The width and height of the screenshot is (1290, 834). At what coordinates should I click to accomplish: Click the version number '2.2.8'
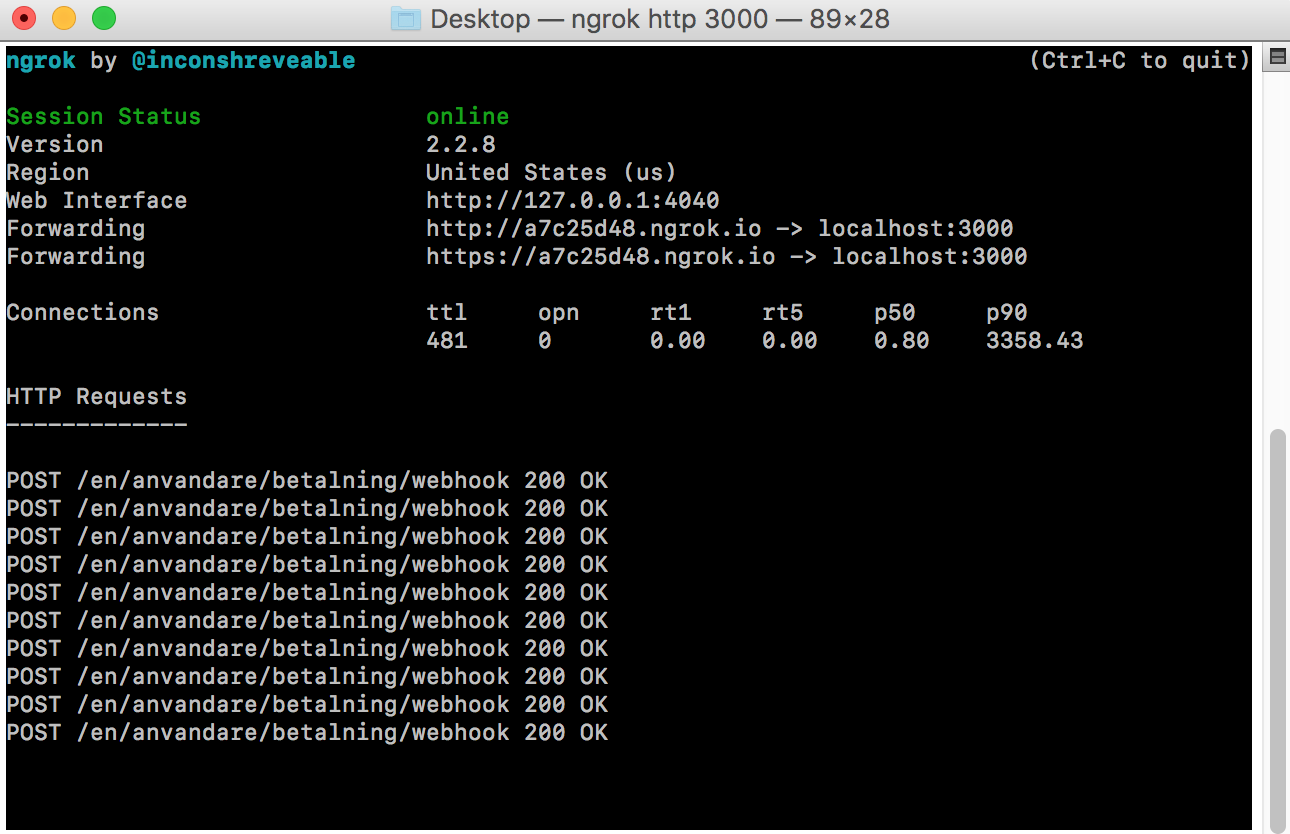[x=460, y=145]
